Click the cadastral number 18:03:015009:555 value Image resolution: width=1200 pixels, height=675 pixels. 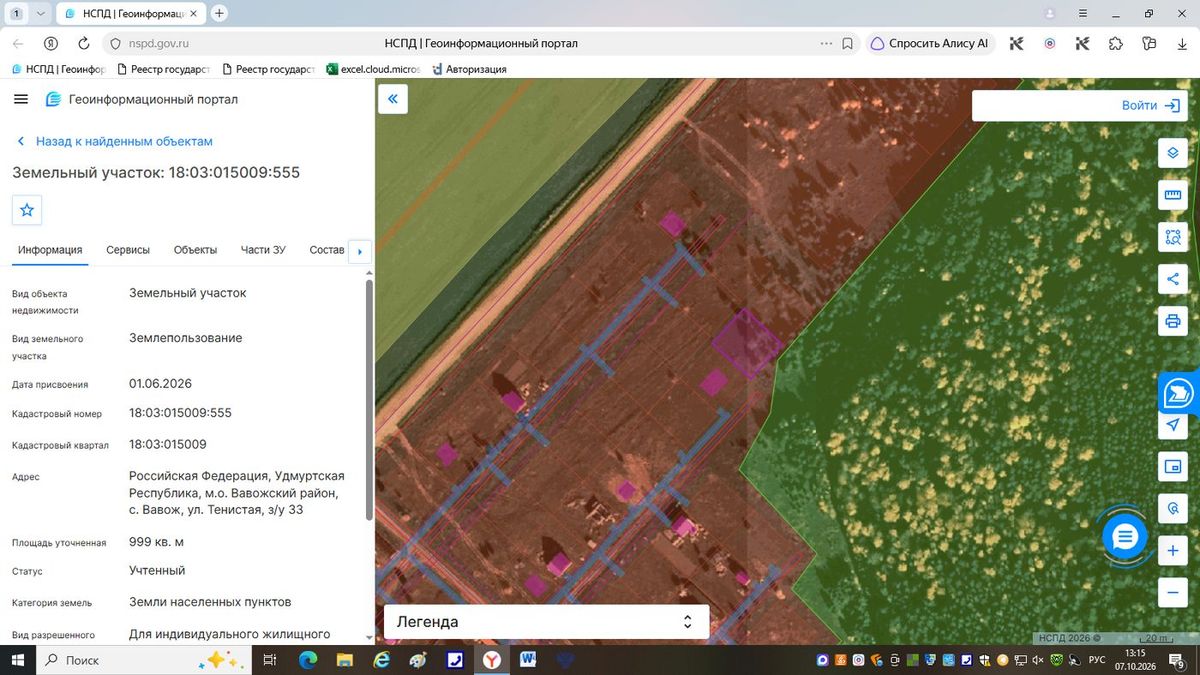tap(180, 413)
